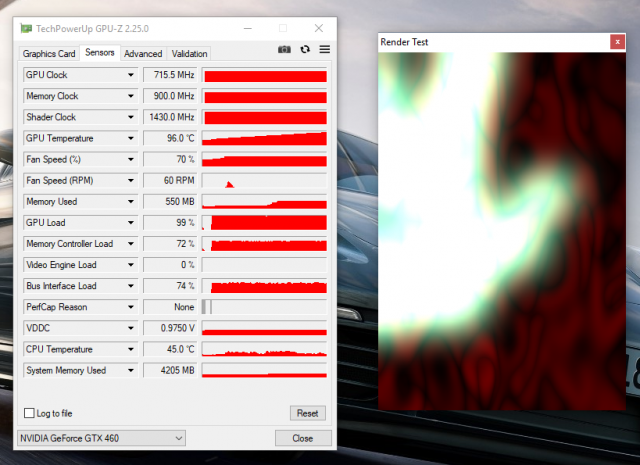This screenshot has width=640, height=465.
Task: Expand the Memory Clock sensor dropdown
Action: pos(131,96)
